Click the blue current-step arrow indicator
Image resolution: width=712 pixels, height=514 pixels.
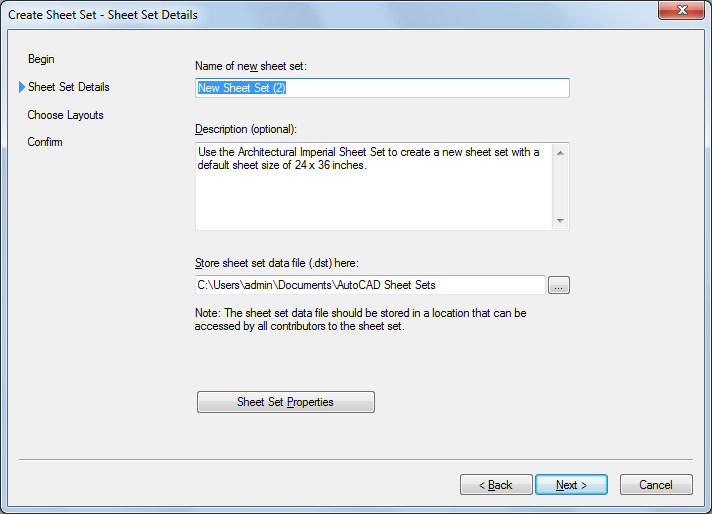(x=21, y=87)
